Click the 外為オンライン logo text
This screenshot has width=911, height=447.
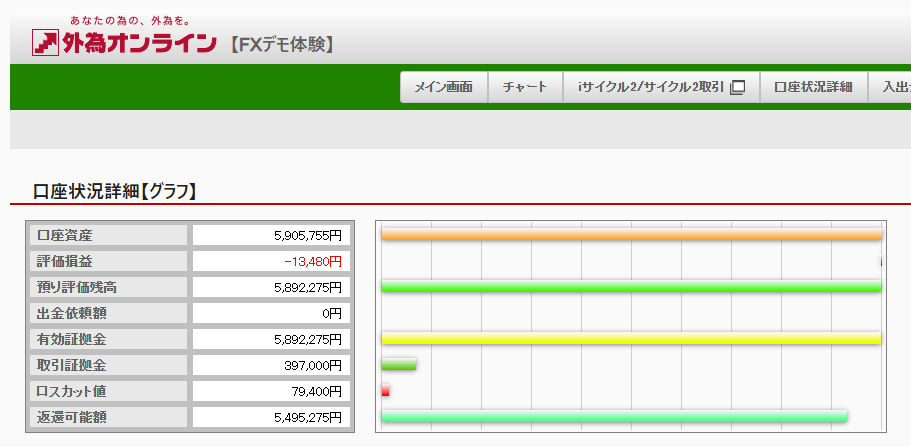[138, 43]
